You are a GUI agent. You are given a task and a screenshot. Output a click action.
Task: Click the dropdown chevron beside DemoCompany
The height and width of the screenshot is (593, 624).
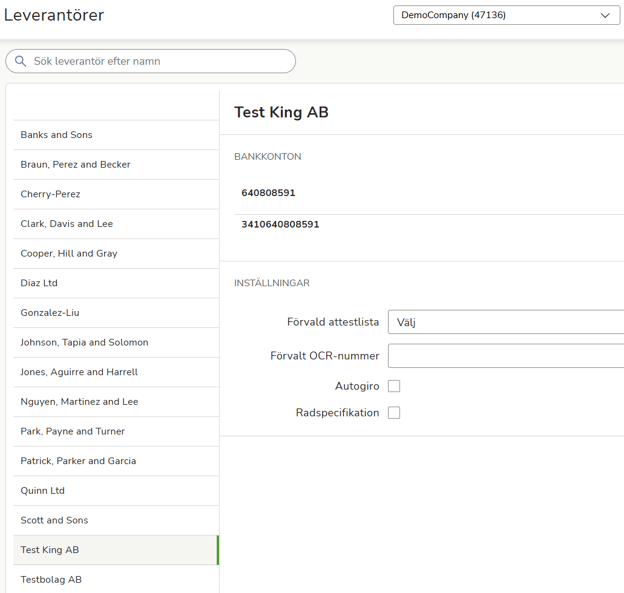point(605,16)
